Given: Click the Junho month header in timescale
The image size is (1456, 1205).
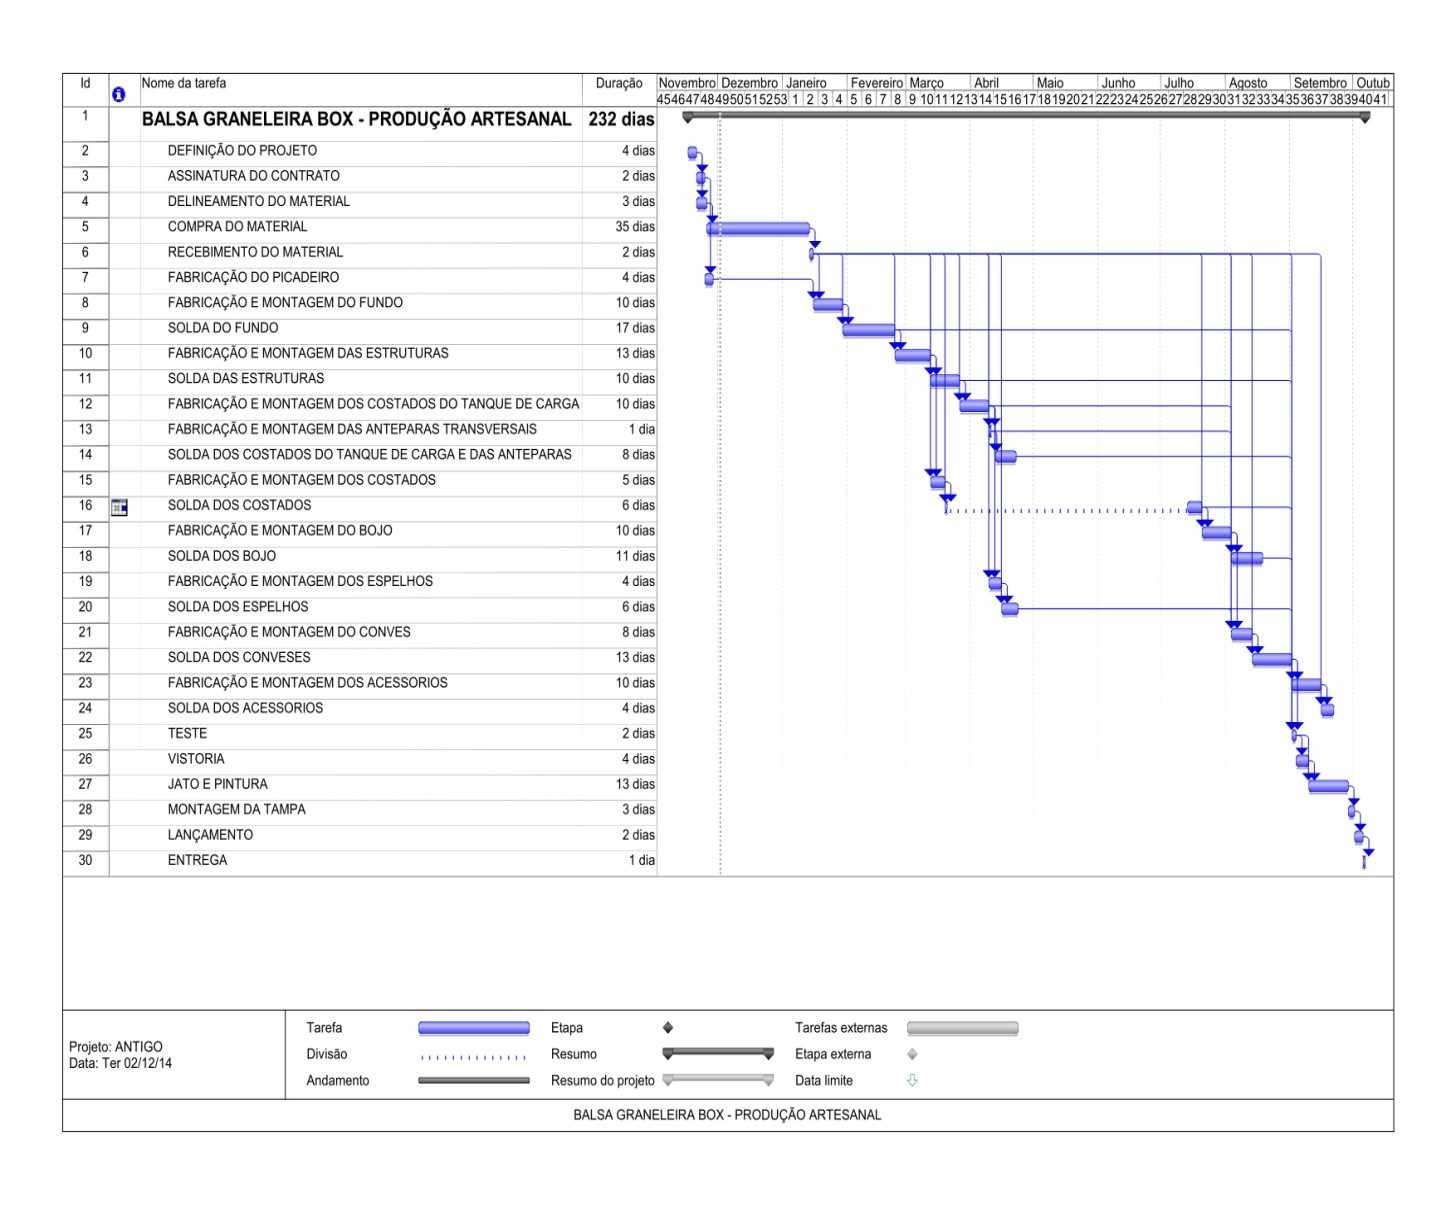Looking at the screenshot, I should pos(1118,83).
